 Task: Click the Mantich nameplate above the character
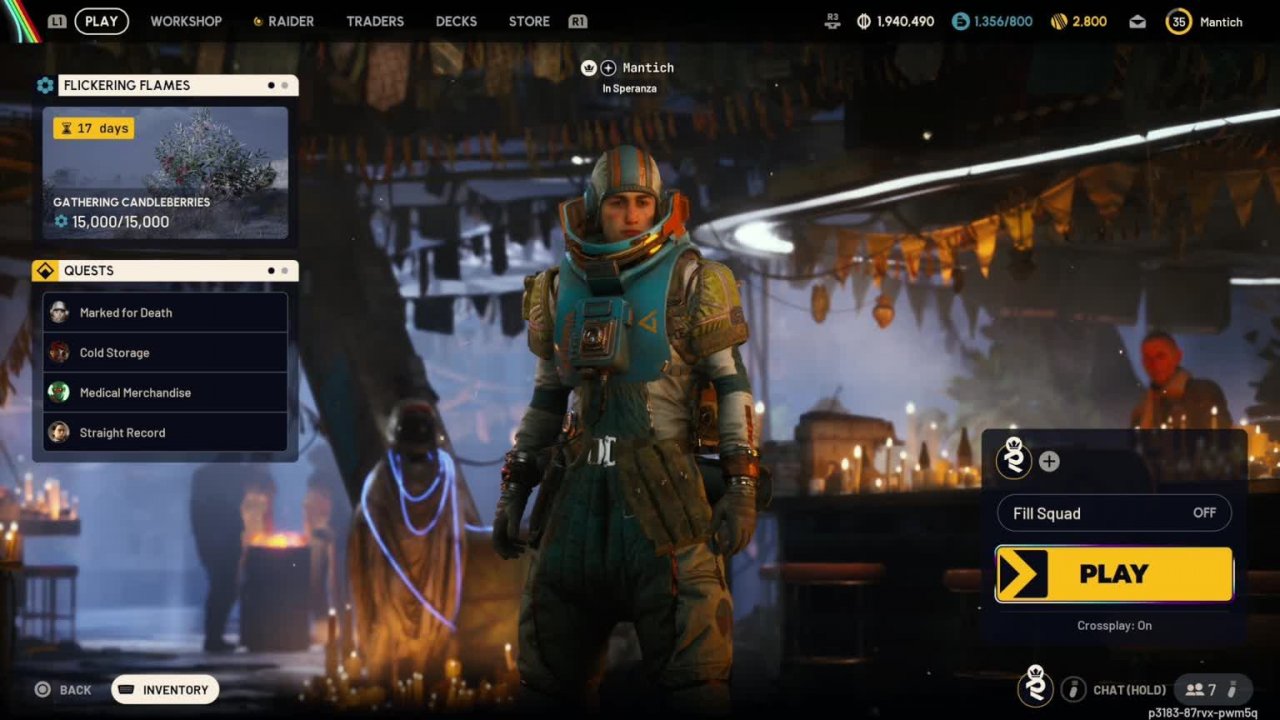[x=648, y=68]
